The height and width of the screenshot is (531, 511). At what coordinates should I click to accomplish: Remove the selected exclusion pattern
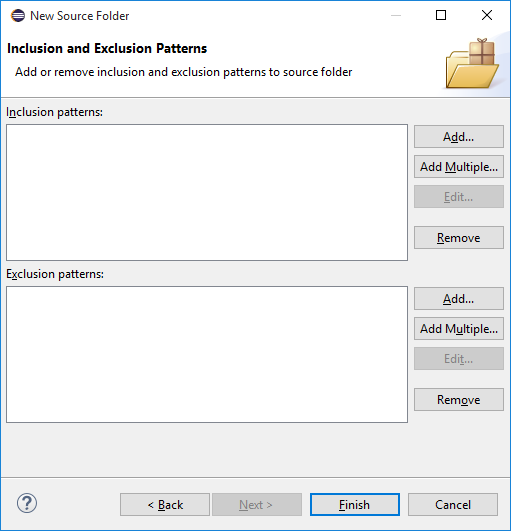pyautogui.click(x=459, y=400)
